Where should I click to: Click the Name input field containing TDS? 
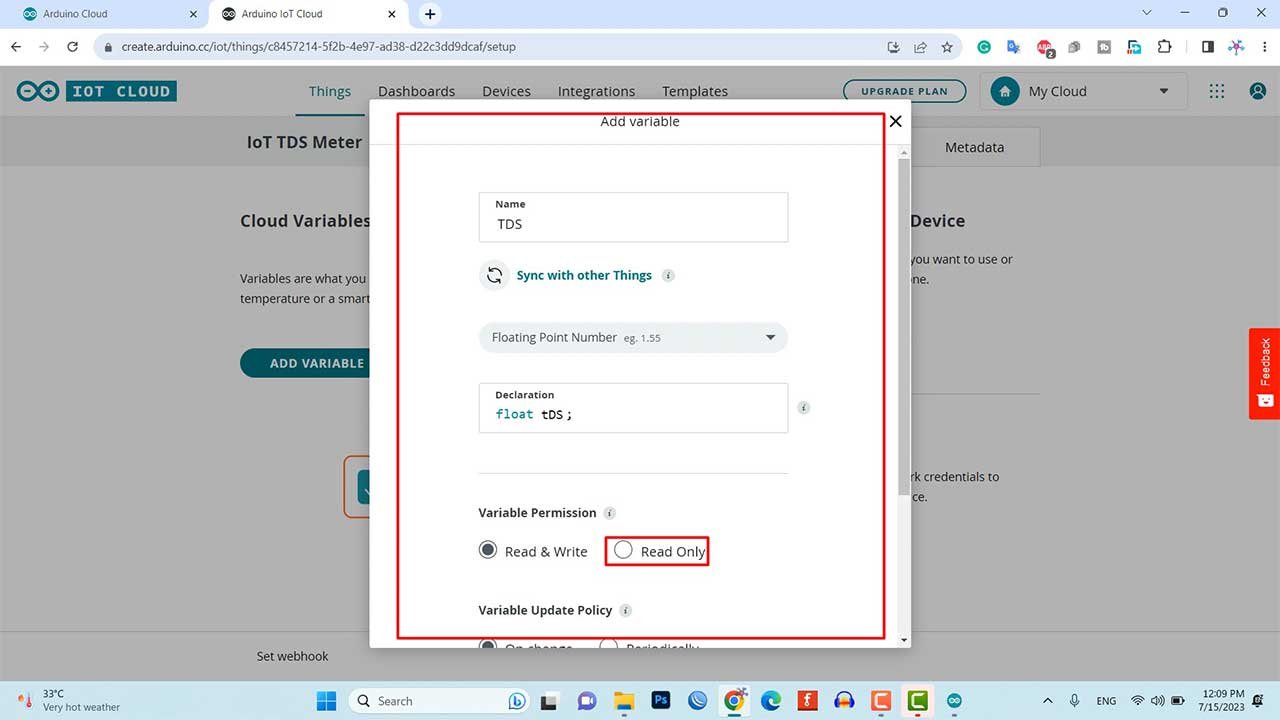point(633,224)
